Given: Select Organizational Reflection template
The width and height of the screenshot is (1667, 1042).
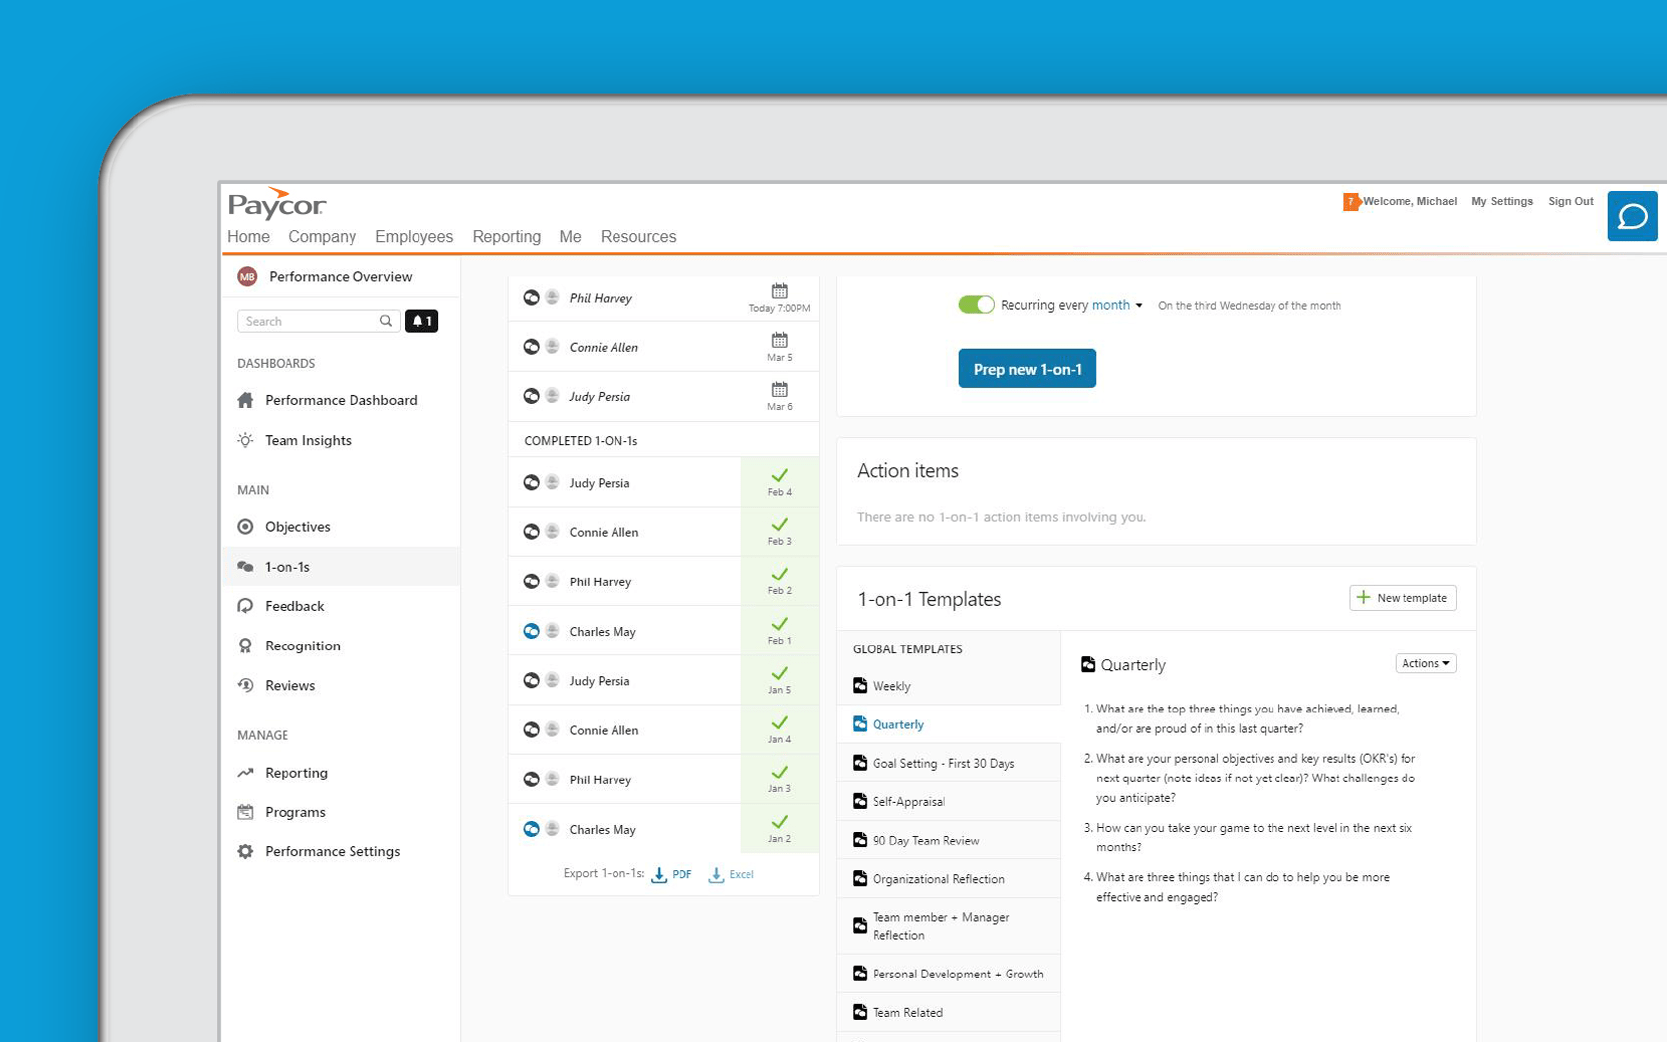Looking at the screenshot, I should (948, 879).
